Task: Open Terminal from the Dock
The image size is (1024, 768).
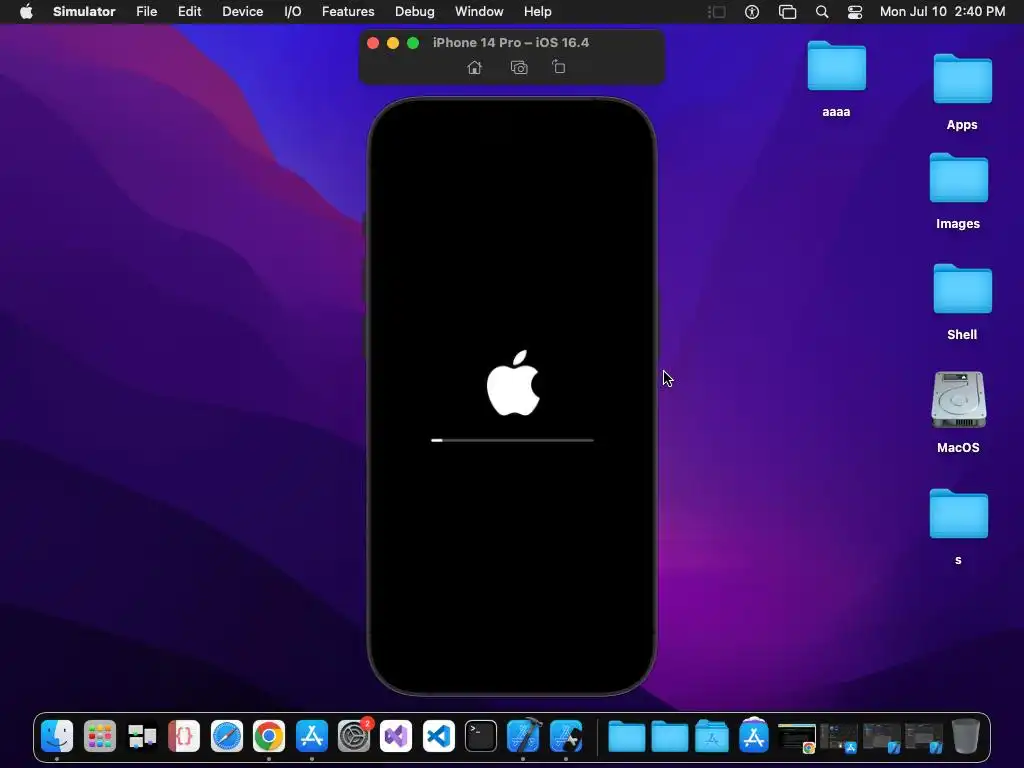Action: [481, 736]
